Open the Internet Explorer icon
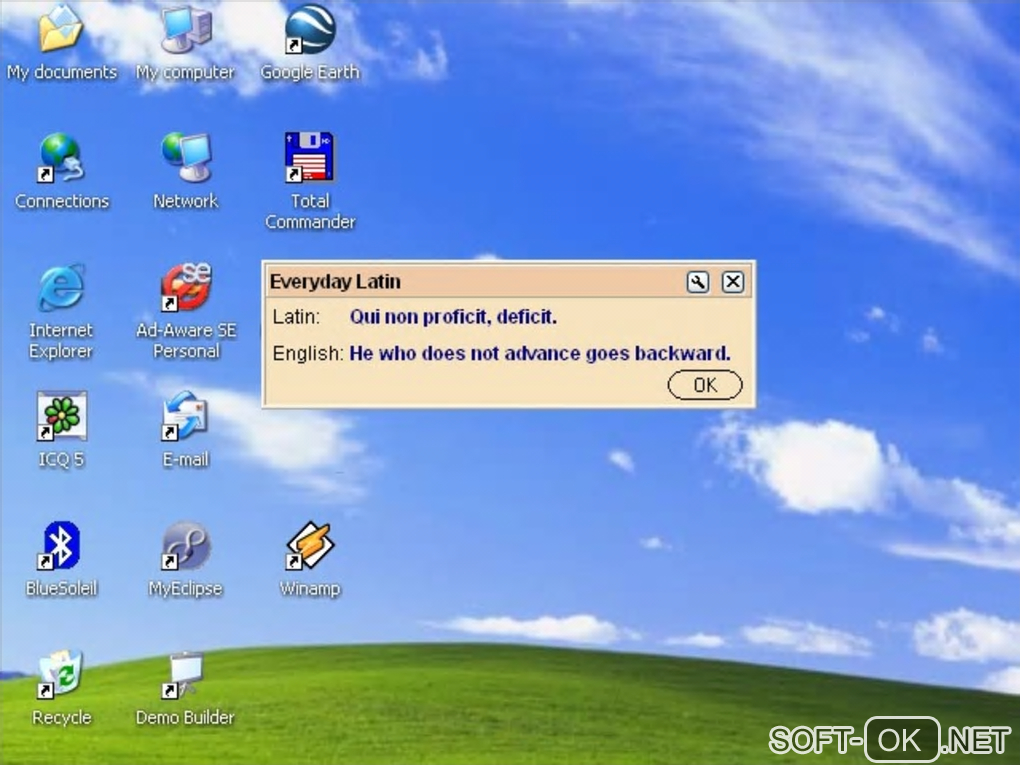This screenshot has width=1020, height=765. 60,287
